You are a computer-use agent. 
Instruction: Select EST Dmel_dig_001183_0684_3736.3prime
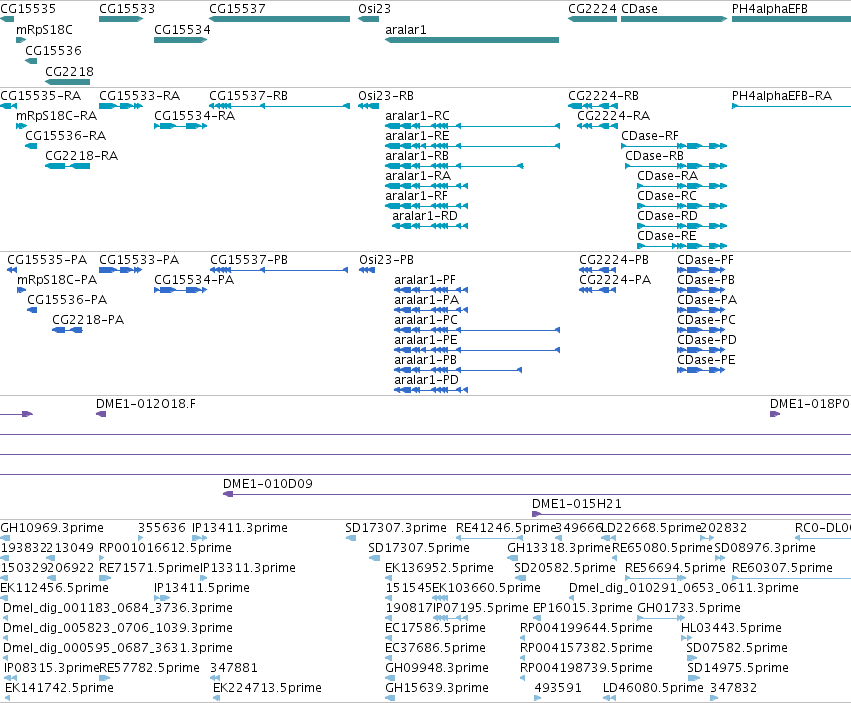[5, 618]
